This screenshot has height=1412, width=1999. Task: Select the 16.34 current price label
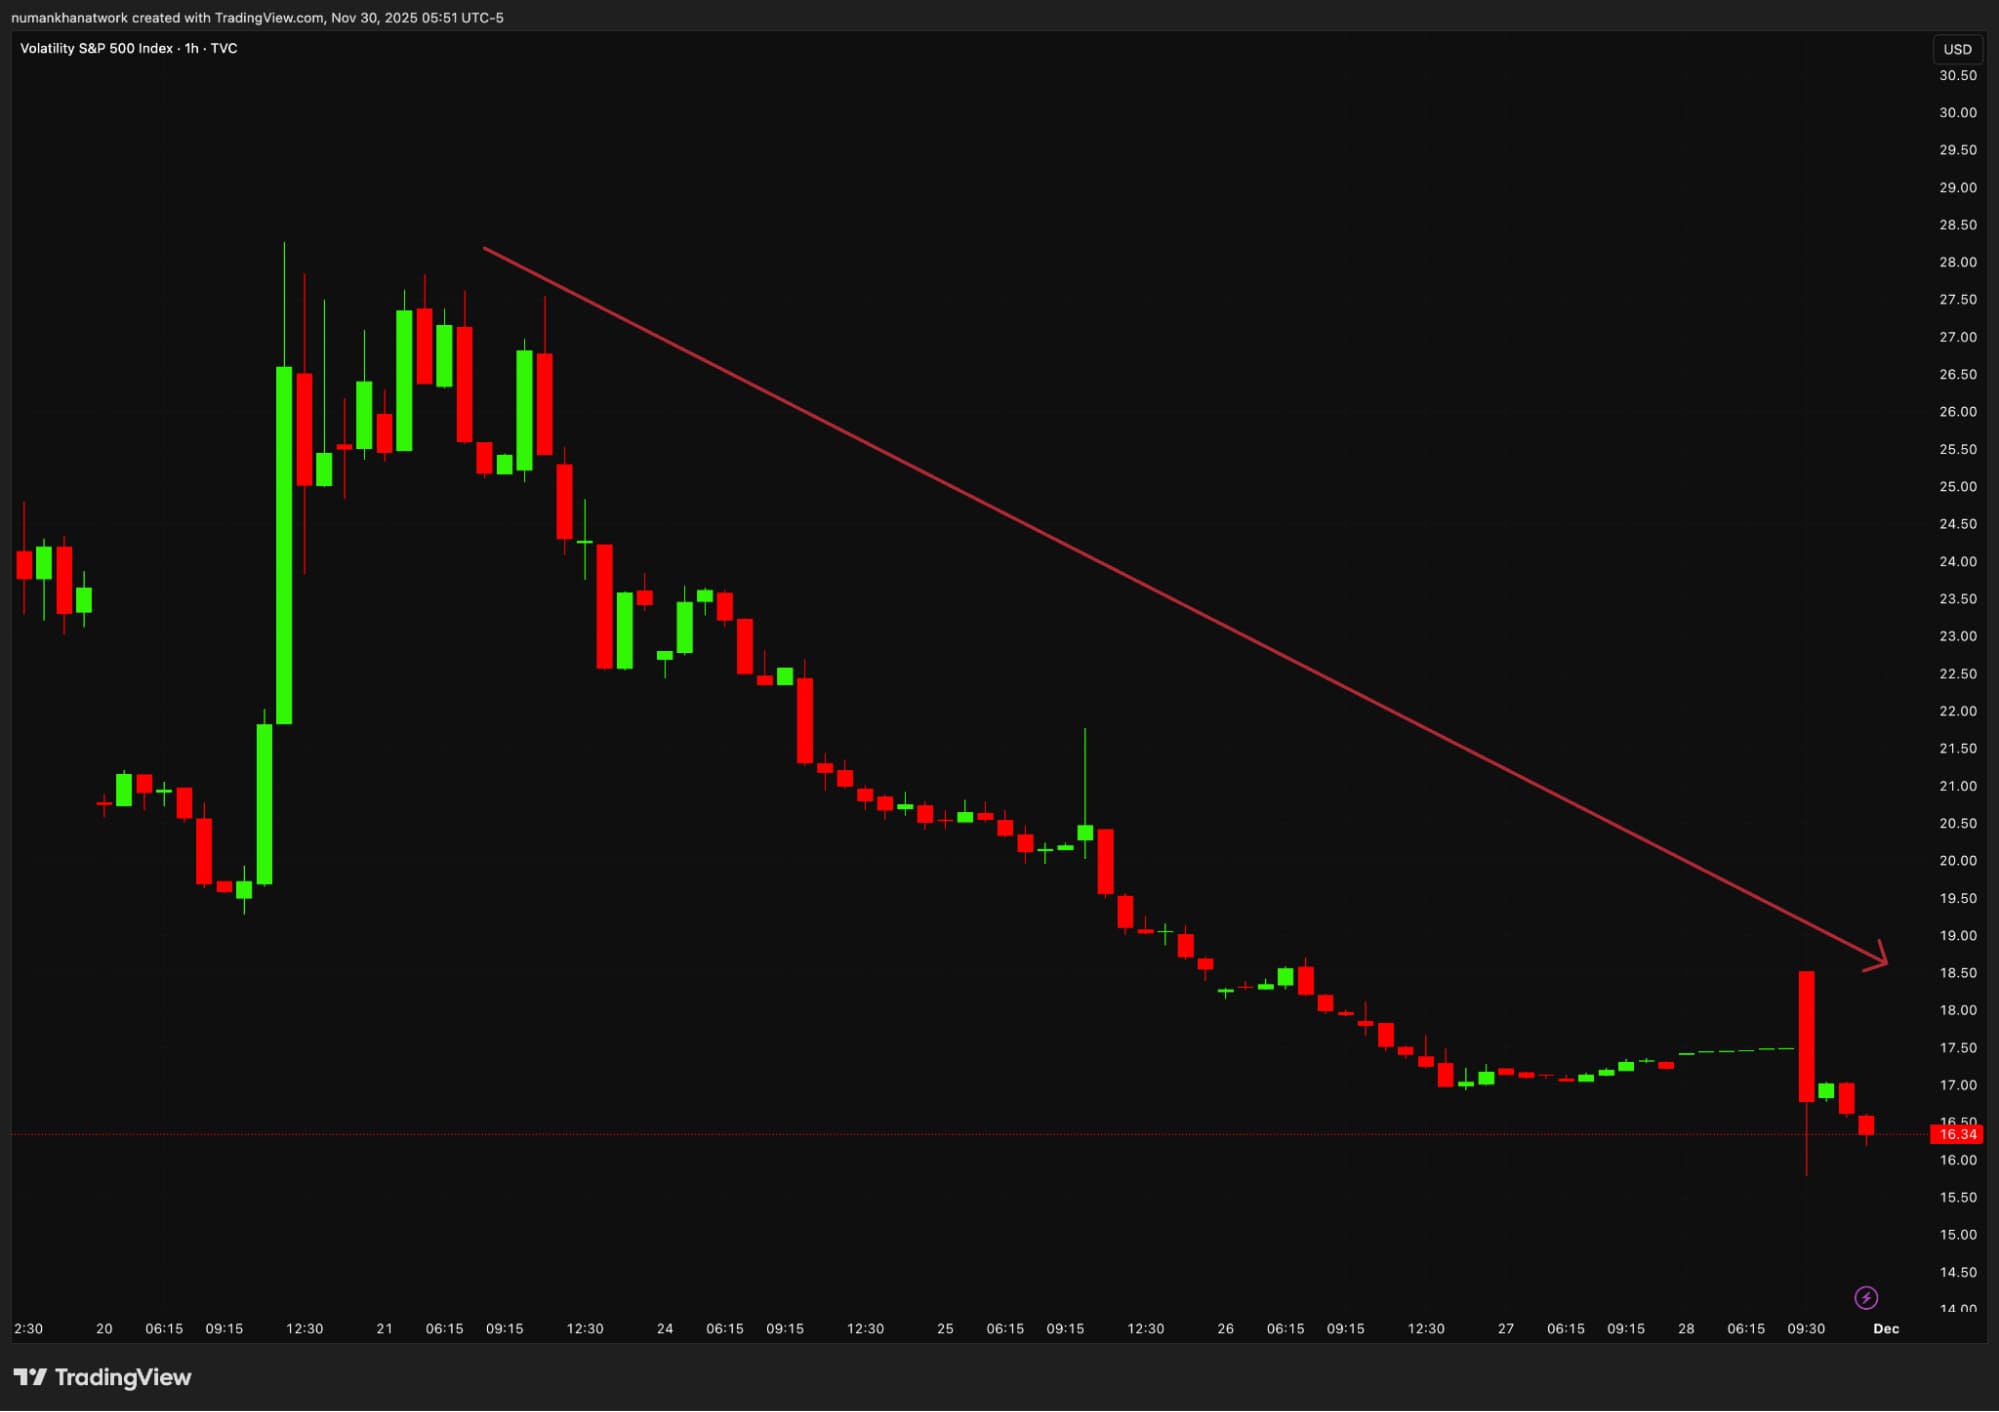(x=1956, y=1134)
